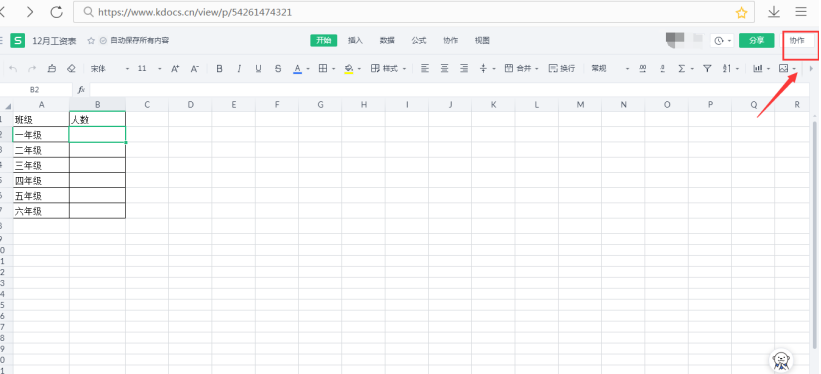Viewport: 821px width, 374px height.
Task: Open the 公式 tab
Action: click(x=418, y=40)
